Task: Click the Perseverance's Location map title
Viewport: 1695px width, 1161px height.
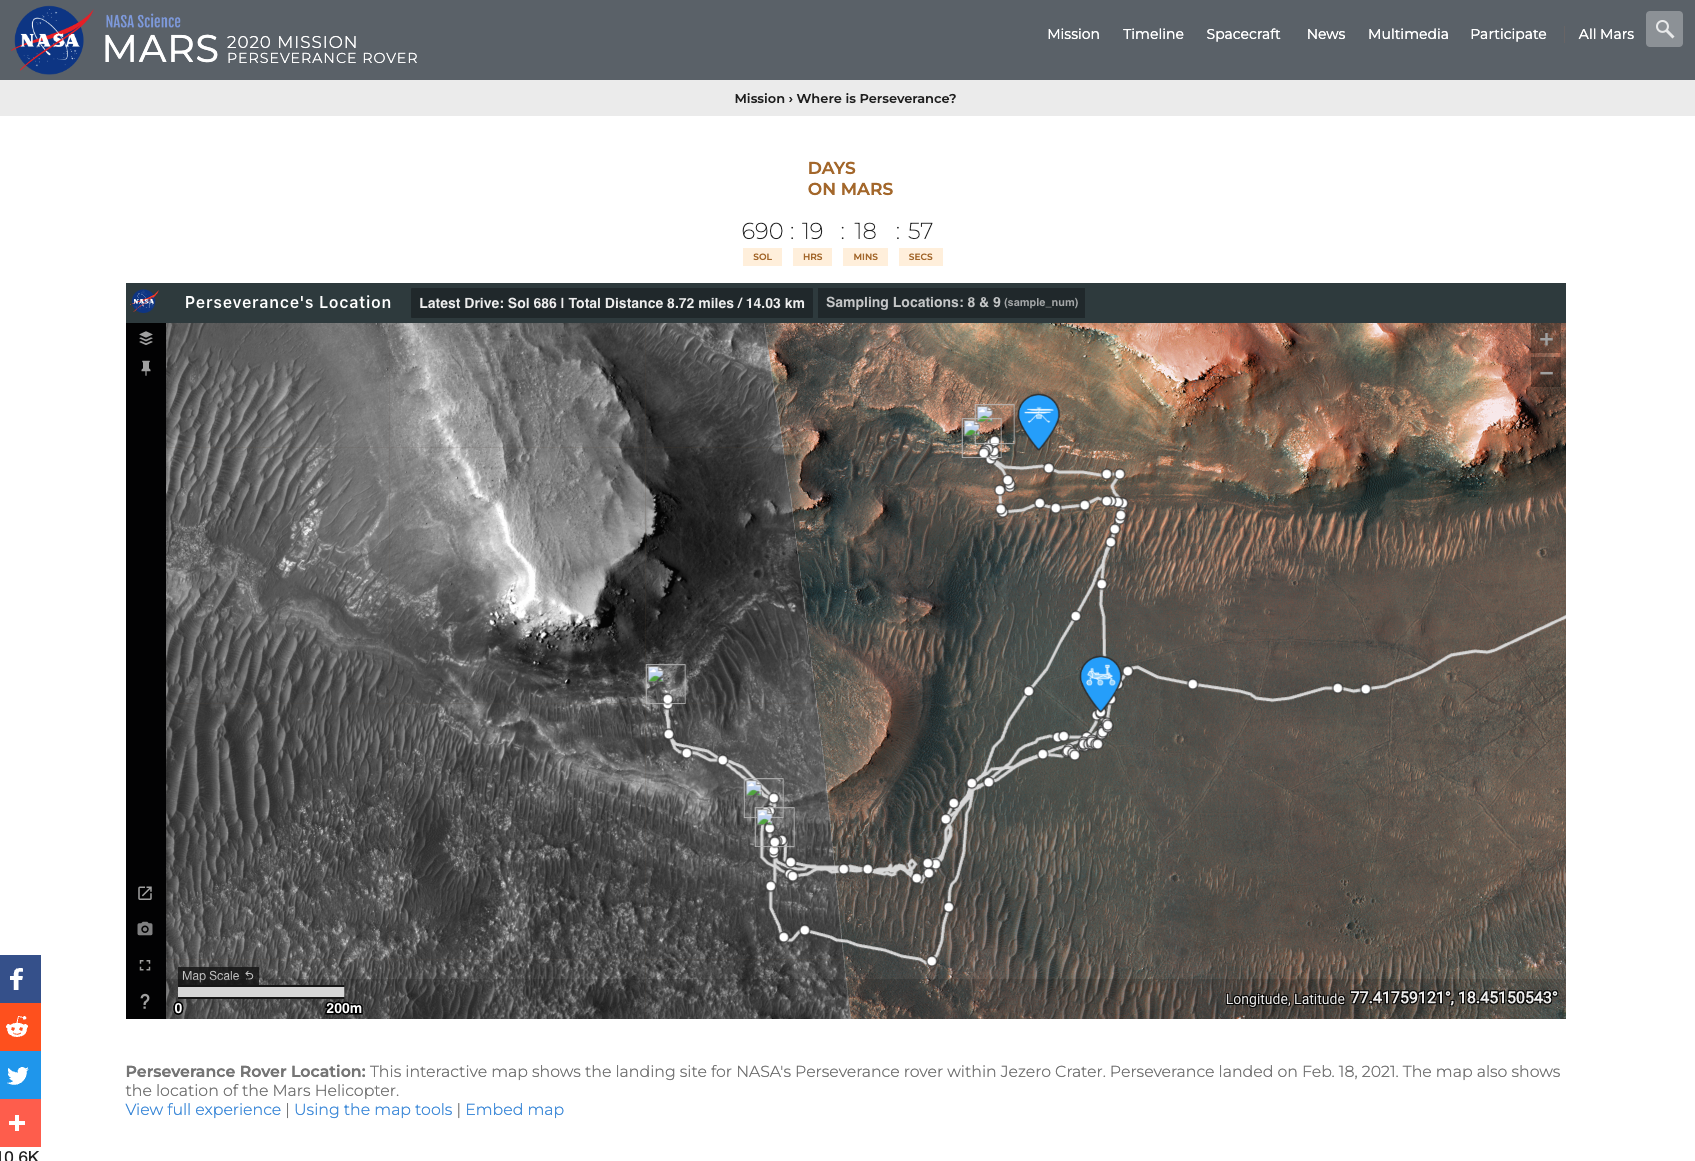Action: click(x=288, y=302)
